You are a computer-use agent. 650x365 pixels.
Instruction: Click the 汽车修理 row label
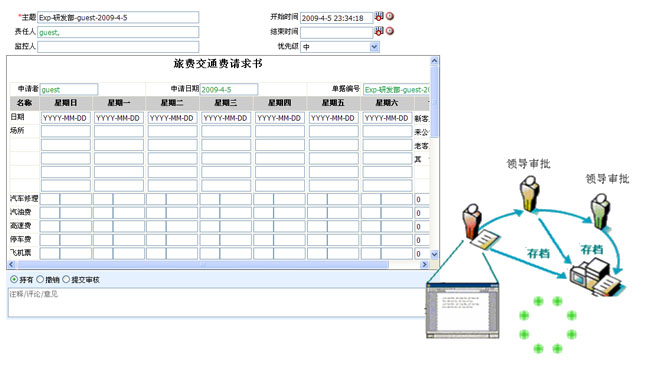[x=24, y=198]
